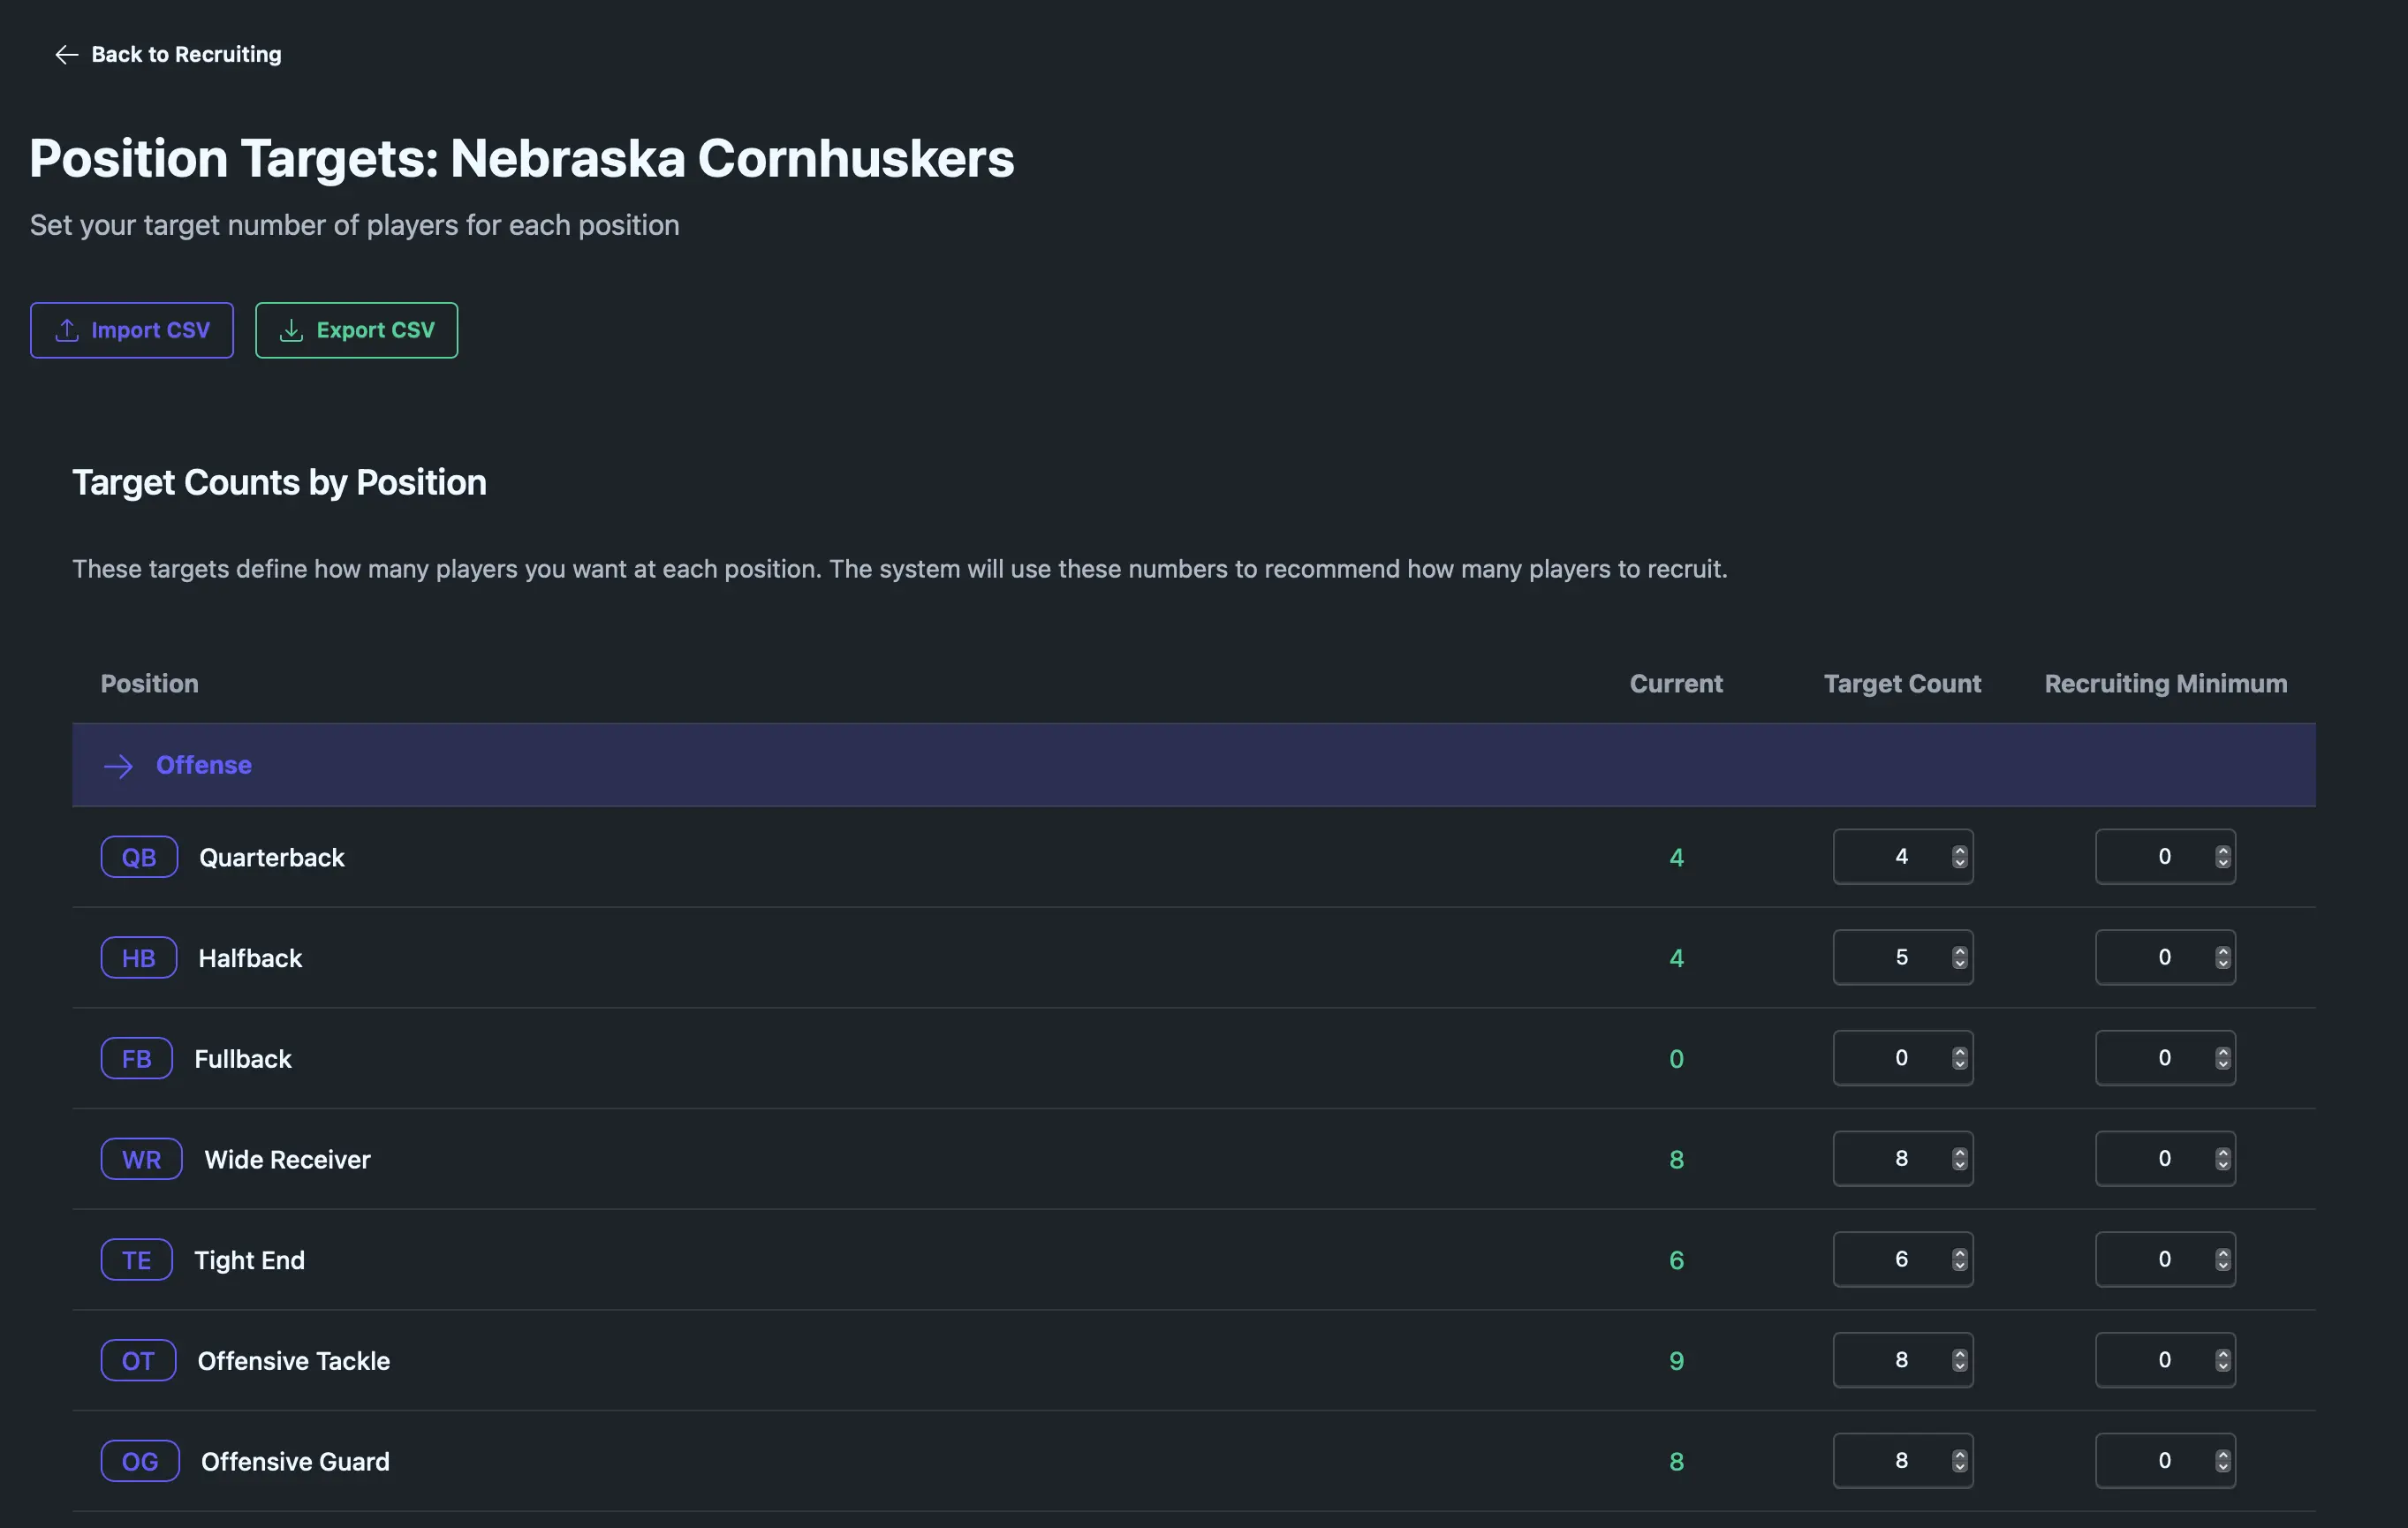The image size is (2408, 1528).
Task: Collapse the Offense section header
Action: pyautogui.click(x=203, y=765)
